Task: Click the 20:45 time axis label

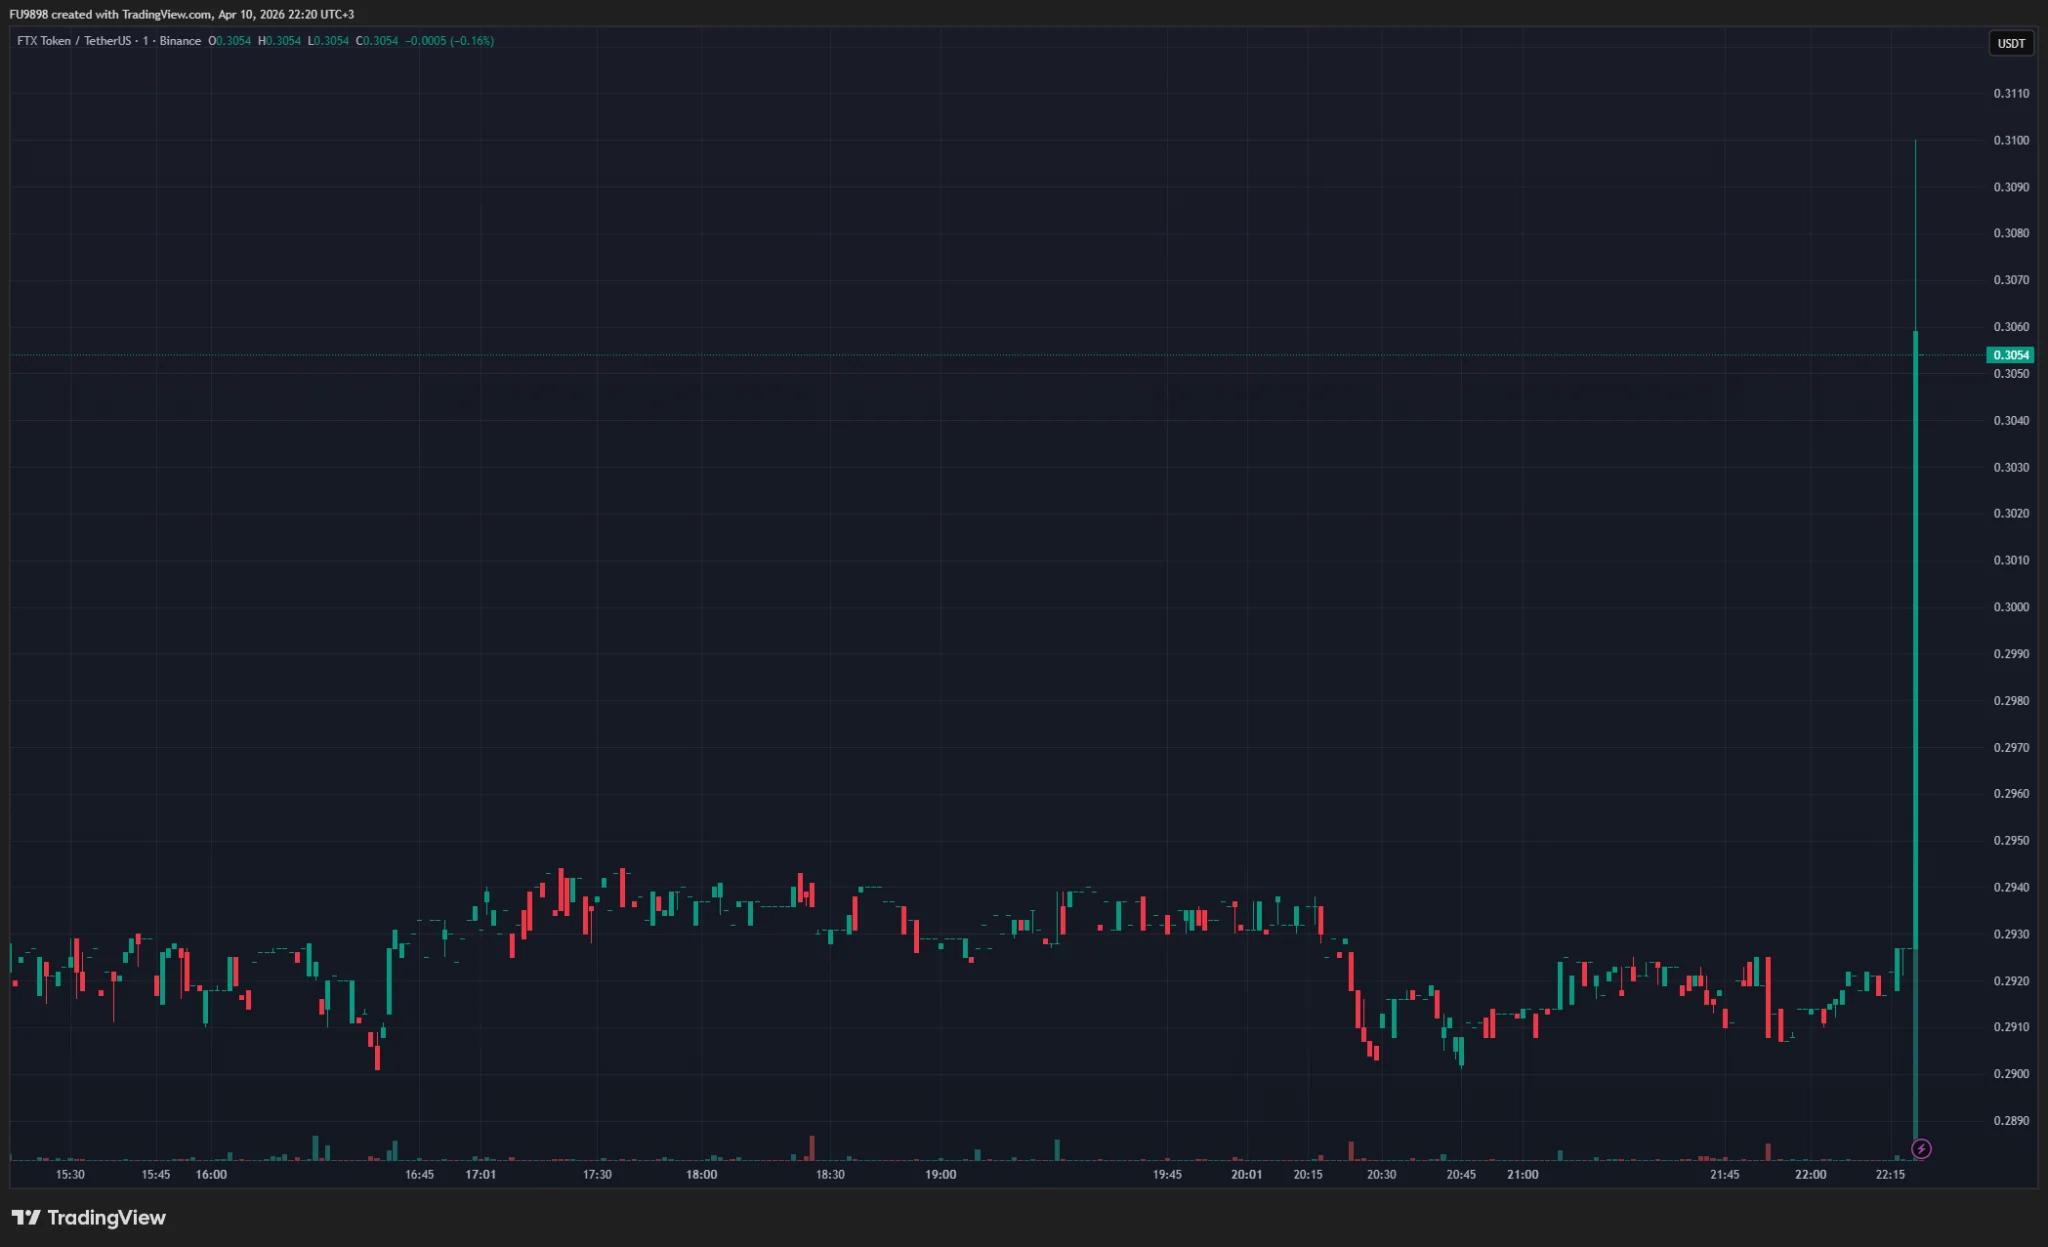Action: point(1460,1174)
